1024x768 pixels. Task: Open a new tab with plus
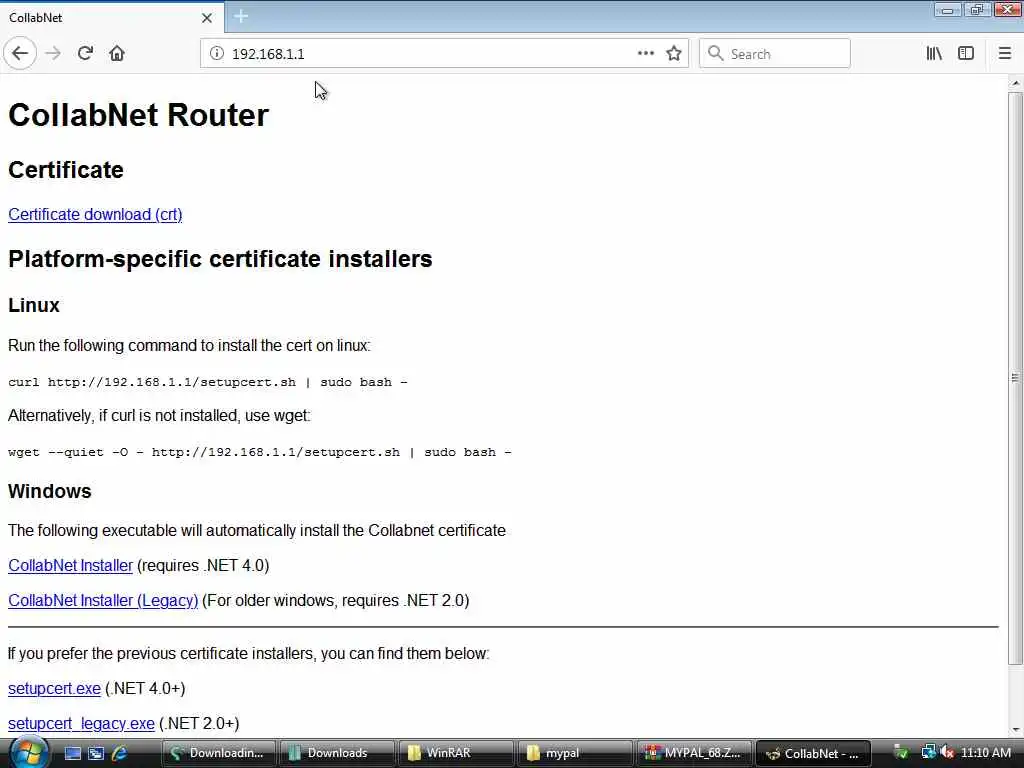[x=240, y=16]
